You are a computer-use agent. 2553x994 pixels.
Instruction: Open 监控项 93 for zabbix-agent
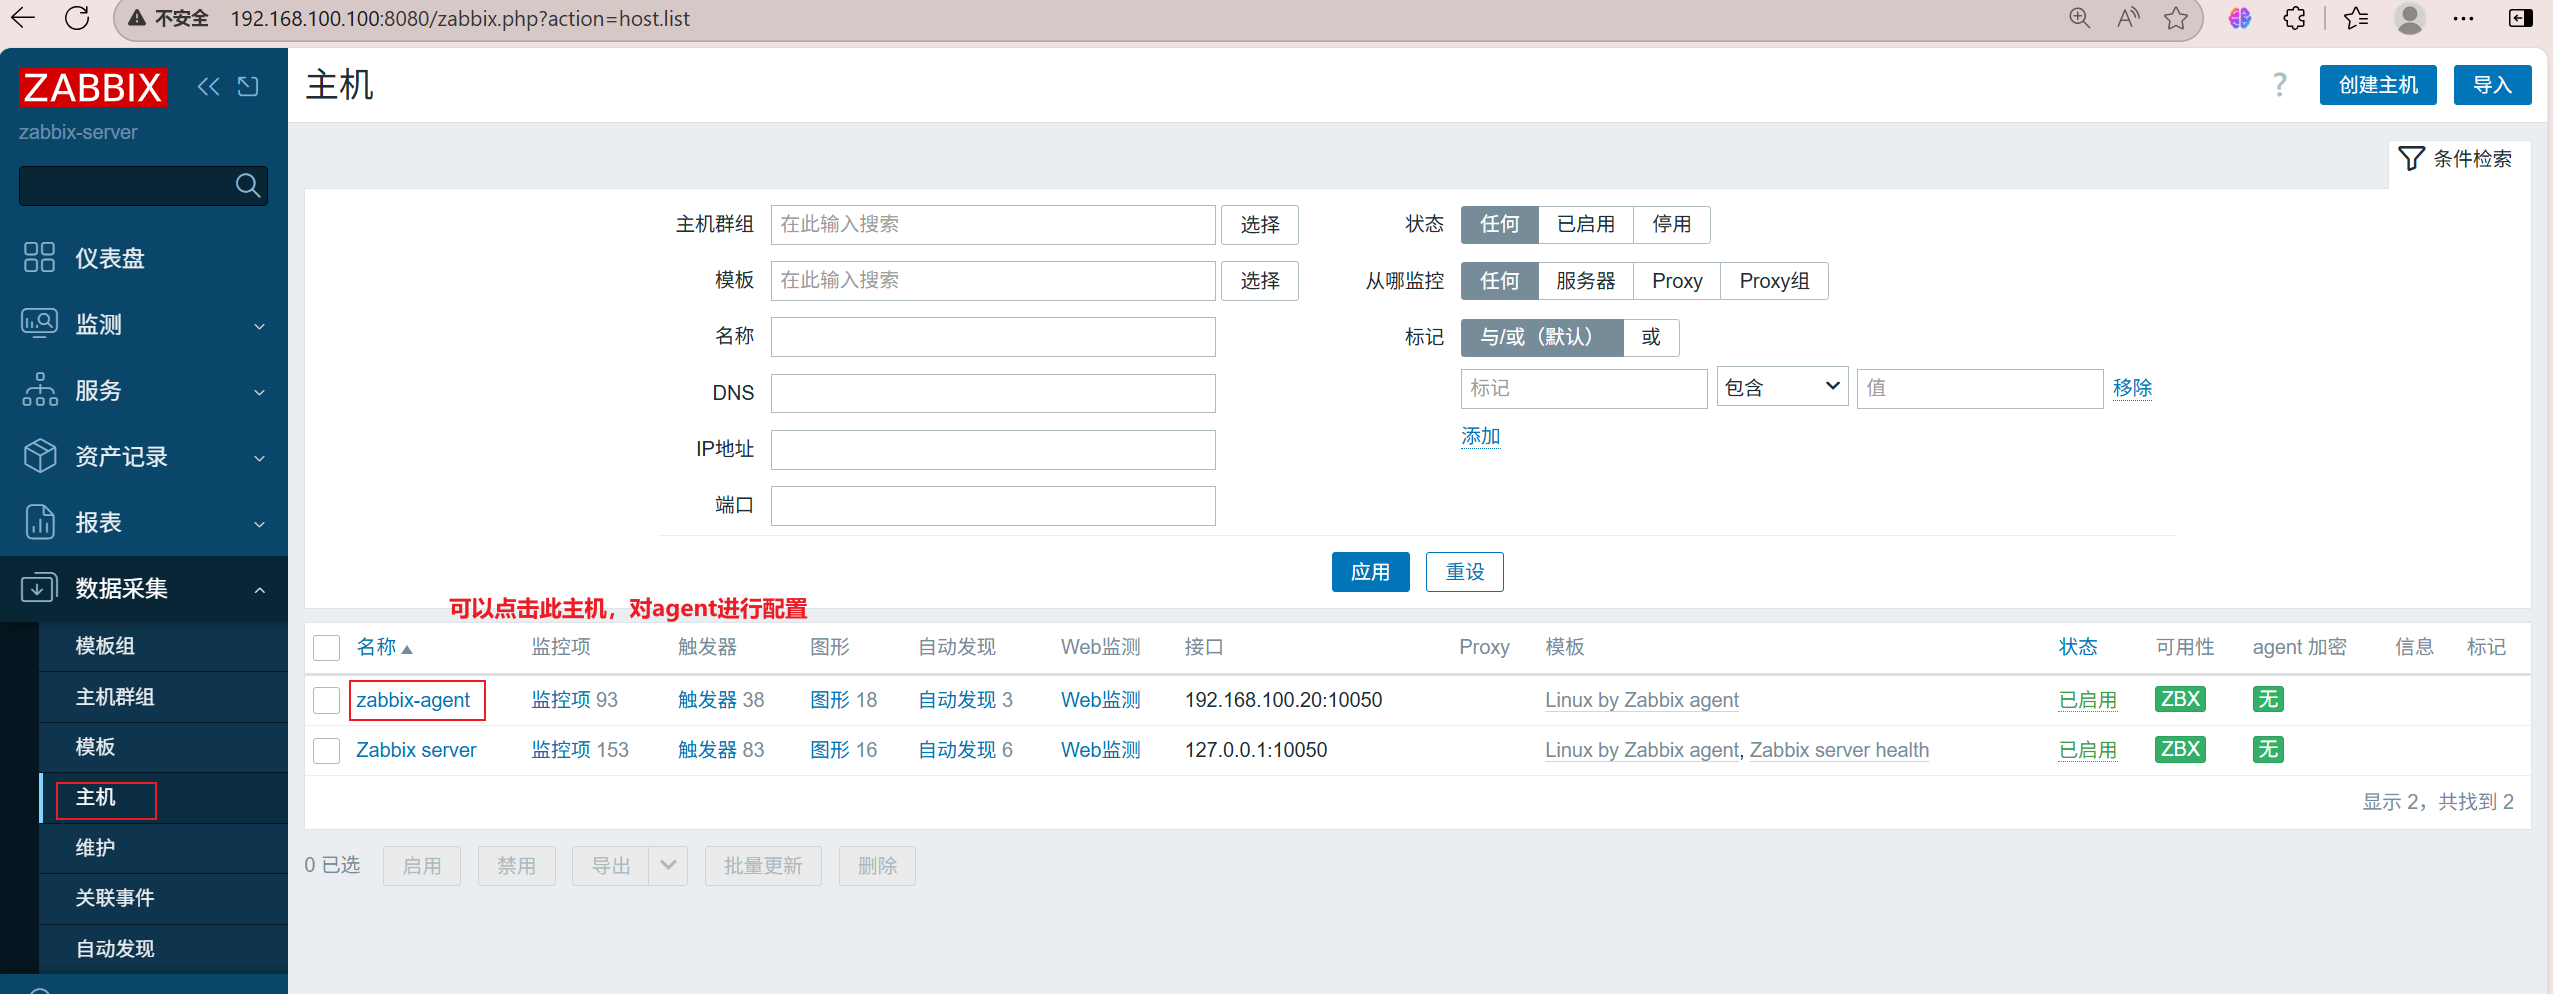(561, 700)
